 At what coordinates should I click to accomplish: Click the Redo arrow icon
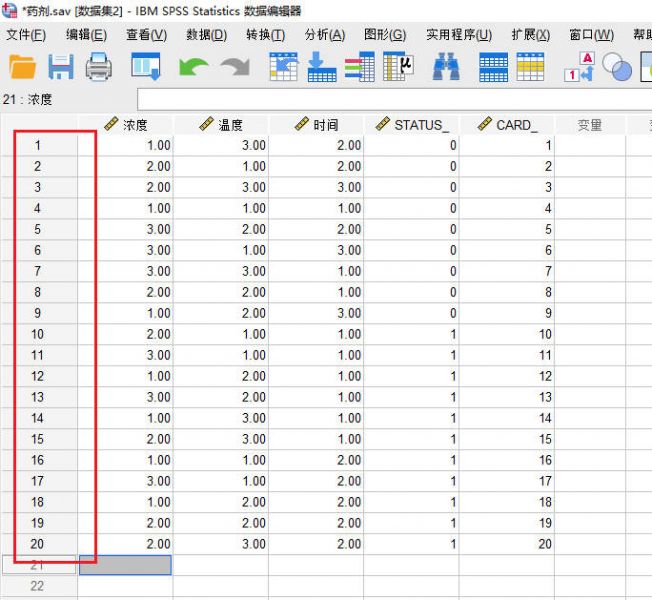tap(234, 67)
